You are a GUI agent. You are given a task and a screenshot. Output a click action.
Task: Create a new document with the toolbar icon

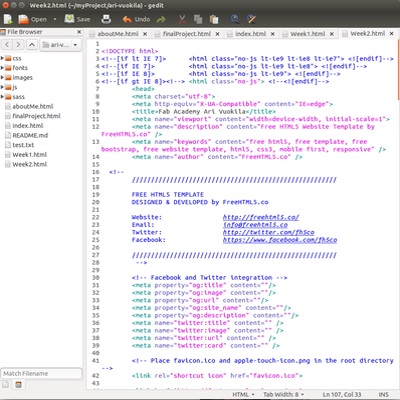point(8,19)
